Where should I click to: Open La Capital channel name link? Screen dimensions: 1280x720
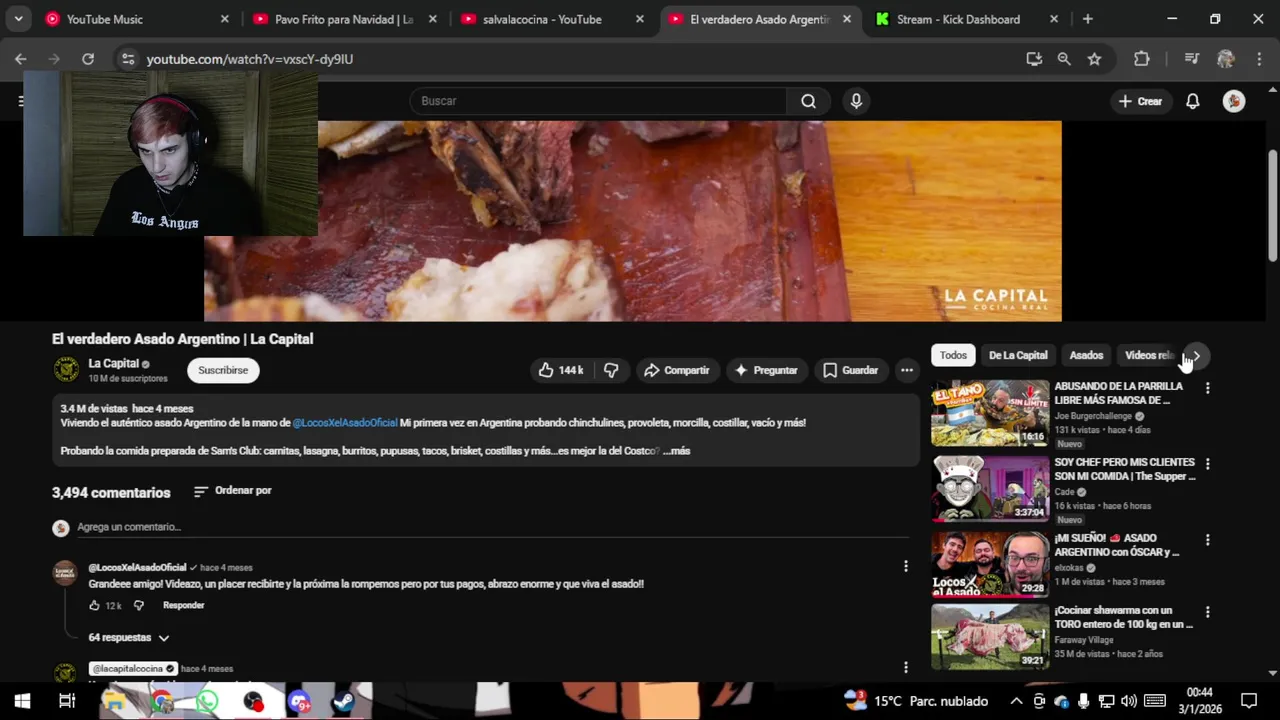click(113, 364)
